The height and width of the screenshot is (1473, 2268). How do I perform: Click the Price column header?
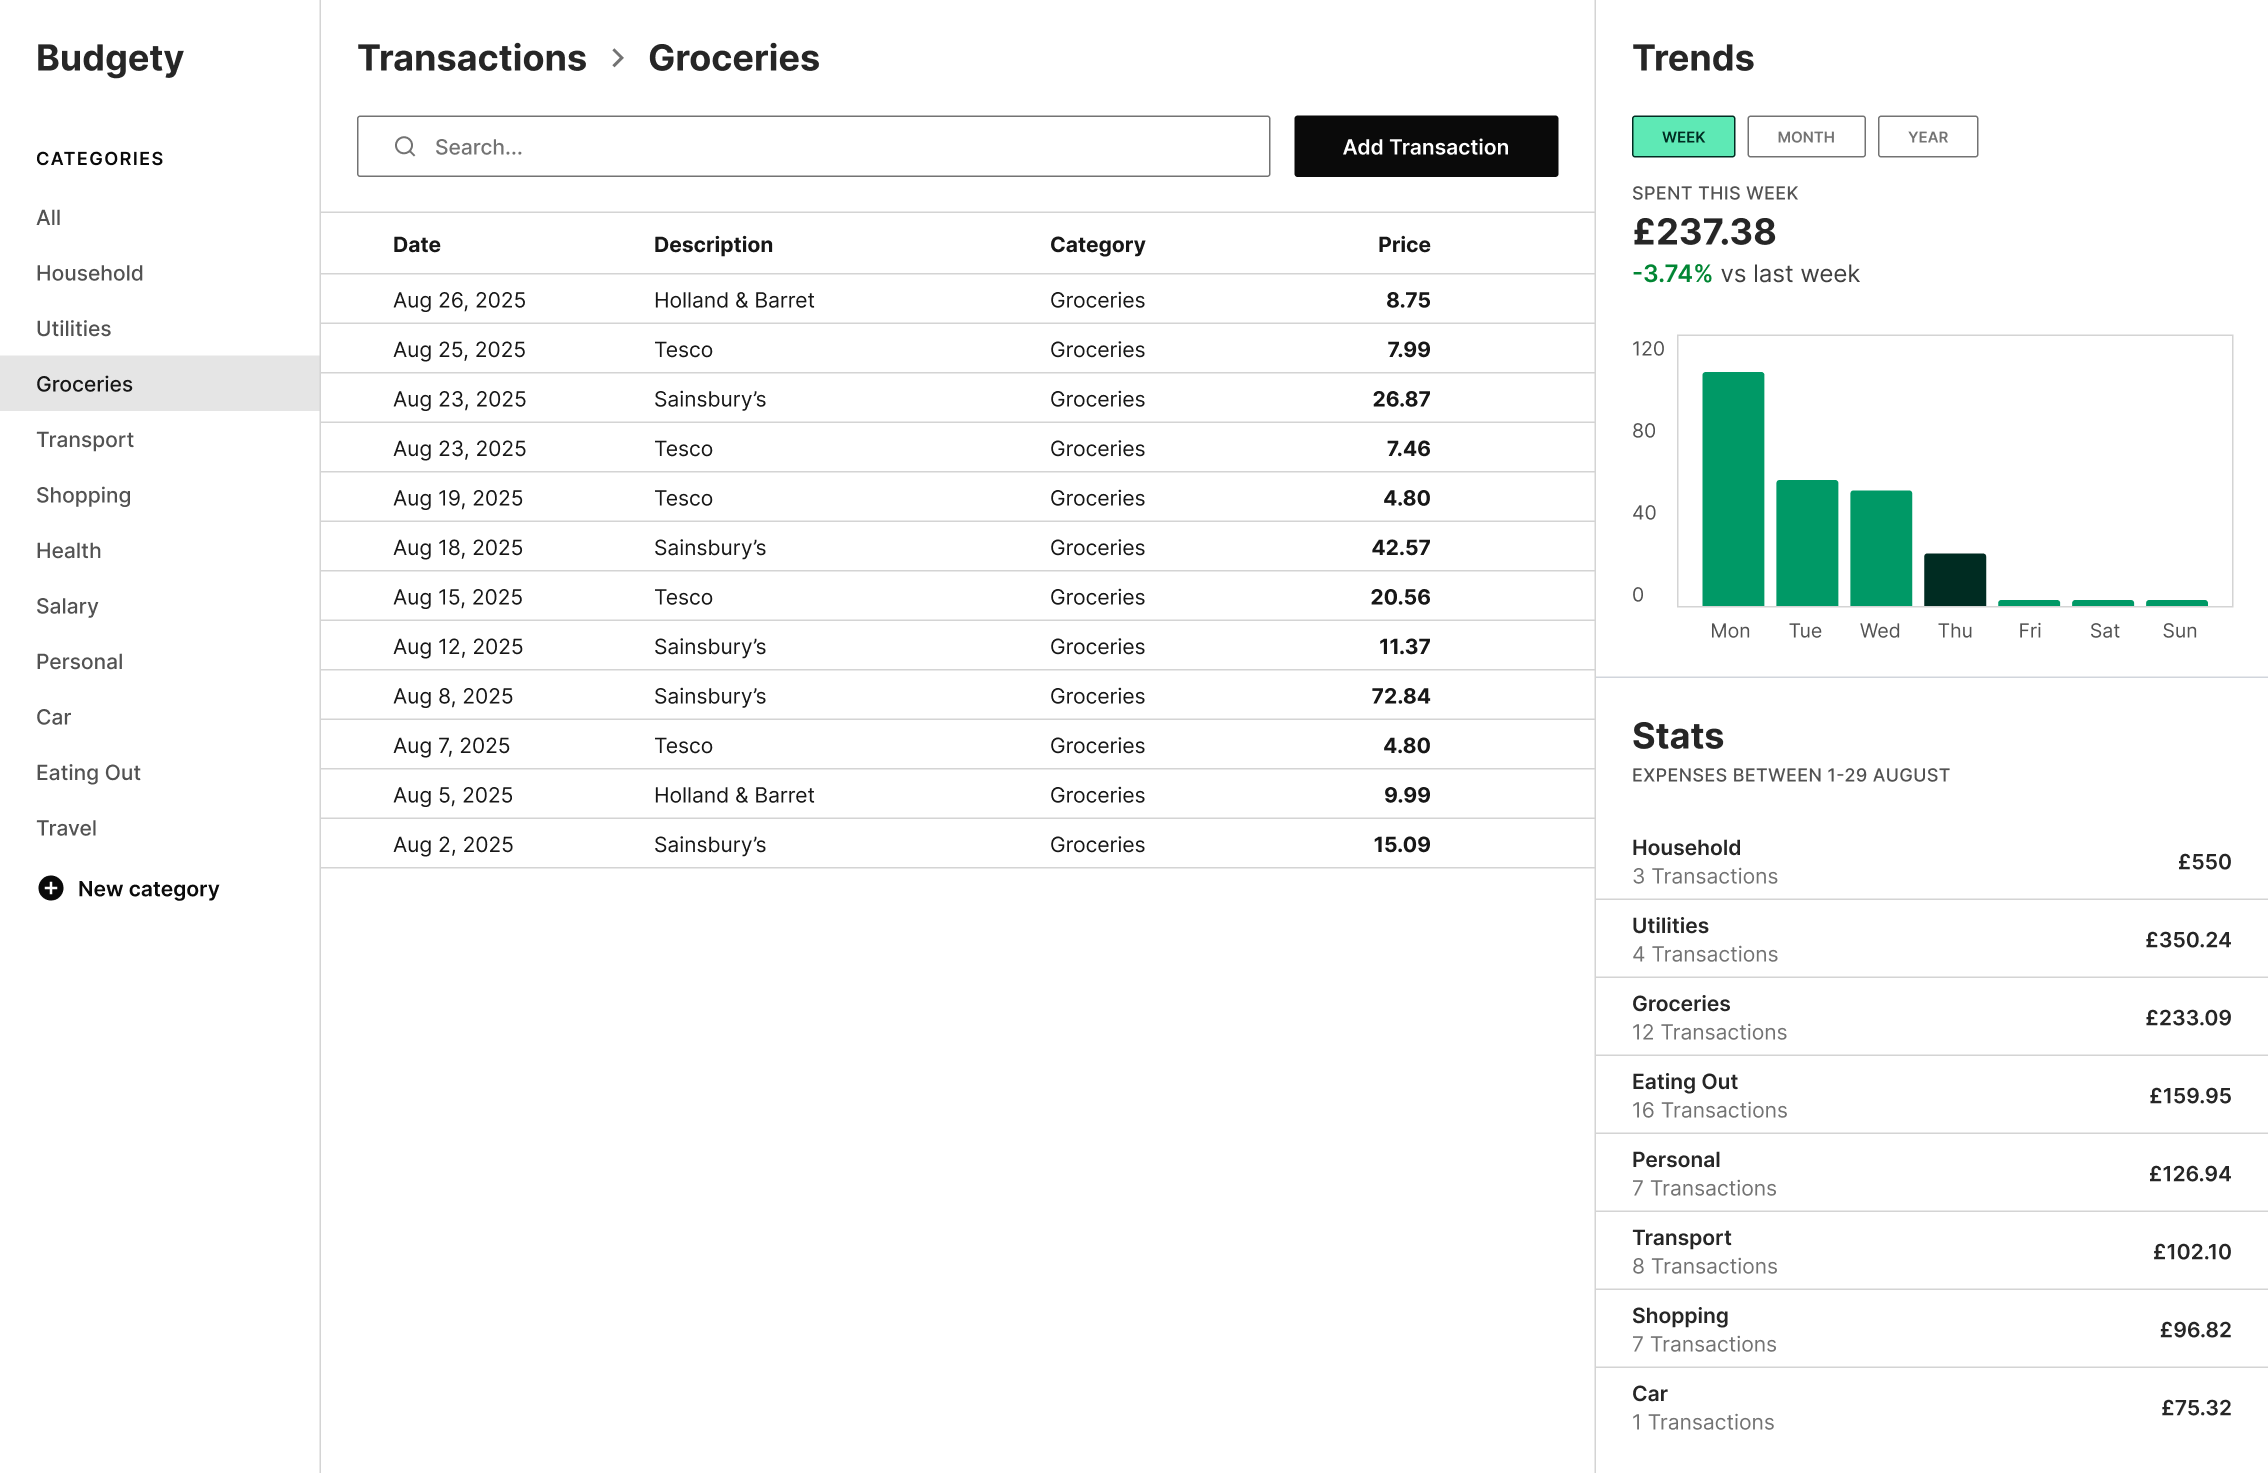[1404, 243]
